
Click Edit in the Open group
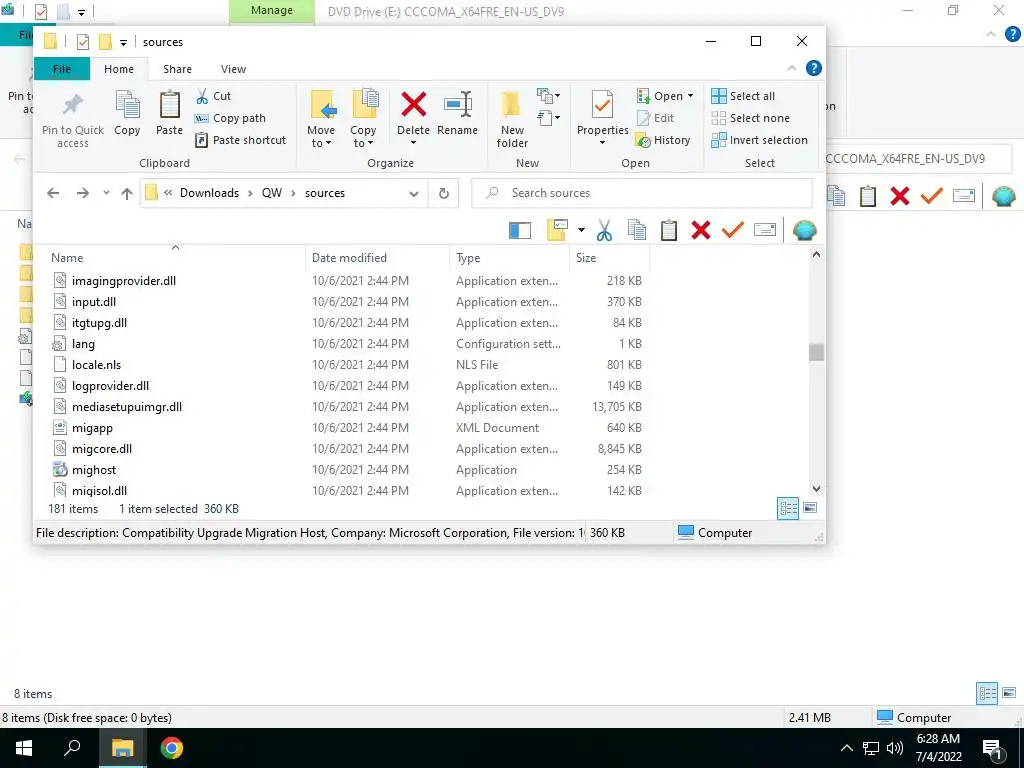pyautogui.click(x=655, y=118)
